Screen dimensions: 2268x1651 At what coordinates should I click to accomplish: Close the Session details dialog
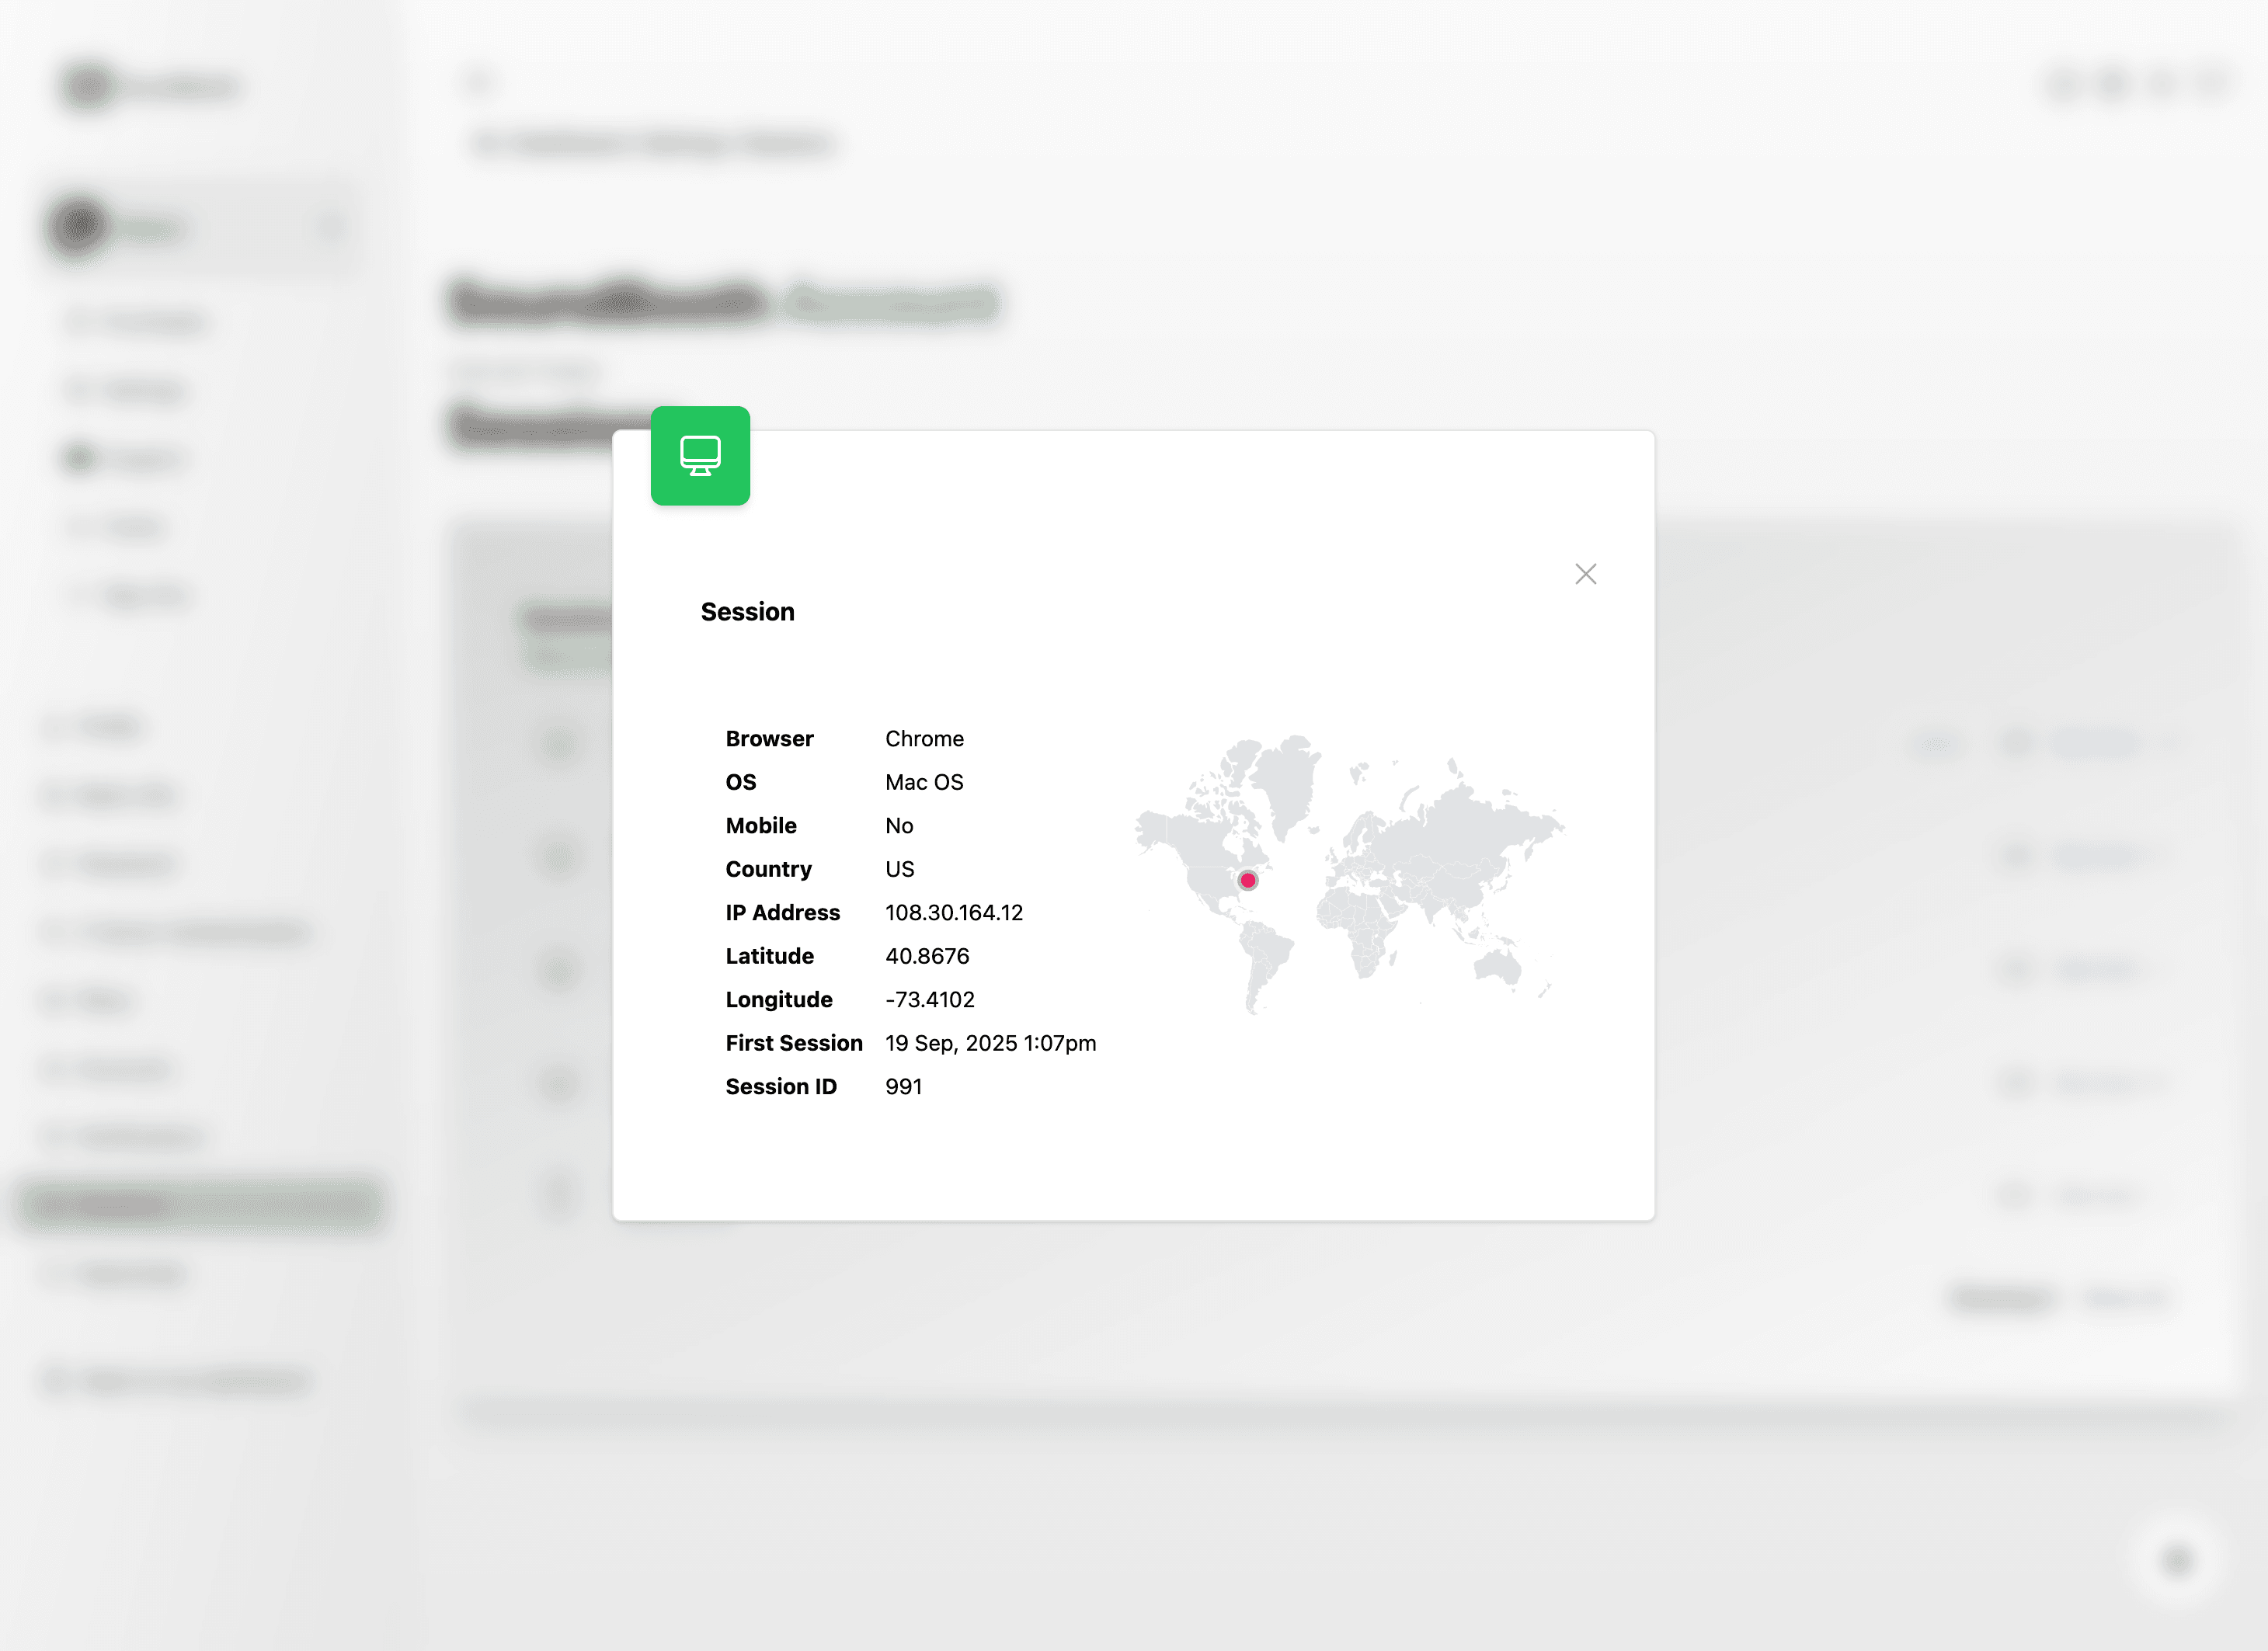tap(1586, 574)
